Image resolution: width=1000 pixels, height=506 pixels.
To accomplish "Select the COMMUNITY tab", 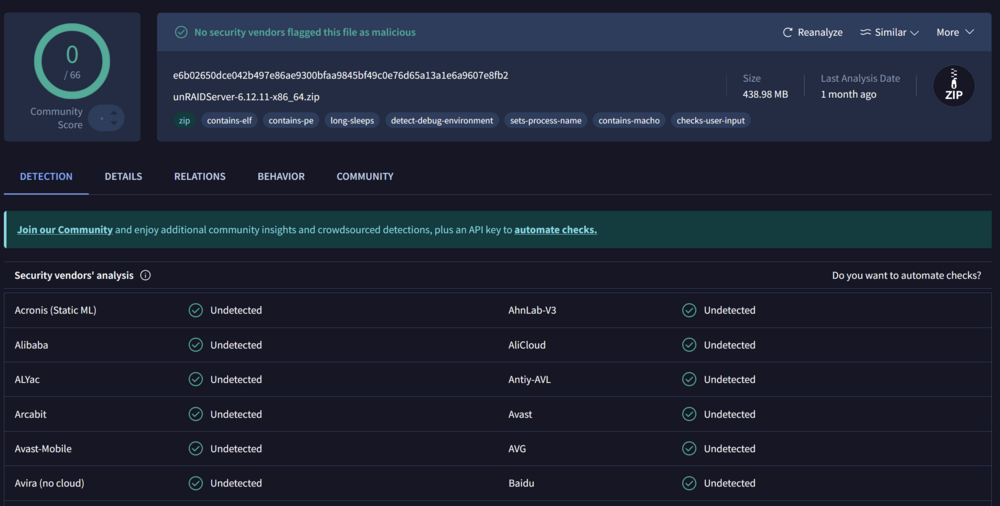I will coord(365,176).
